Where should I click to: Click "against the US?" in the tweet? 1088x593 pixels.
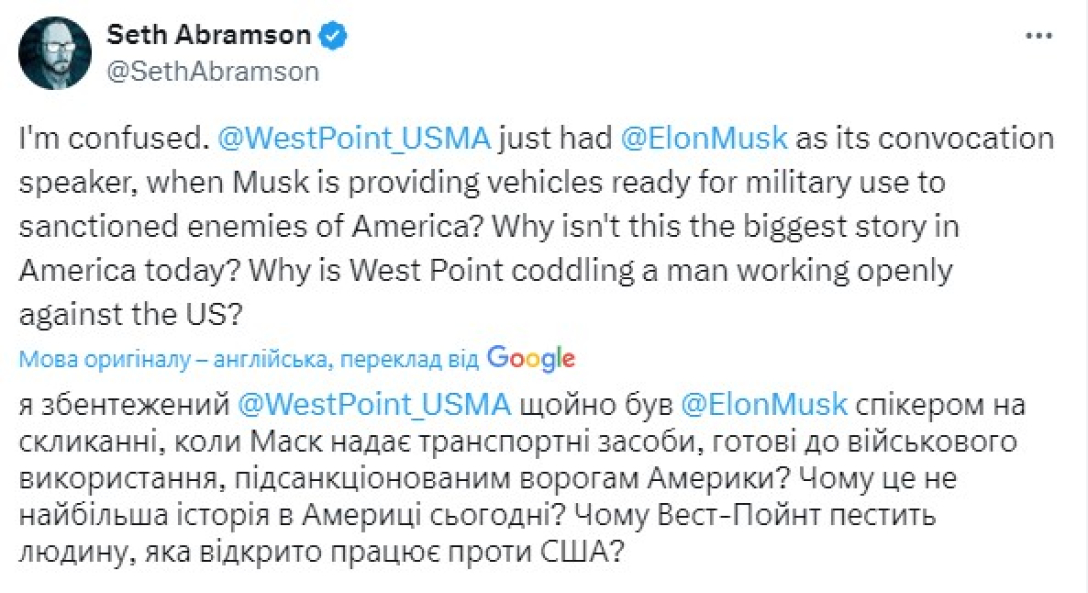pyautogui.click(x=131, y=314)
